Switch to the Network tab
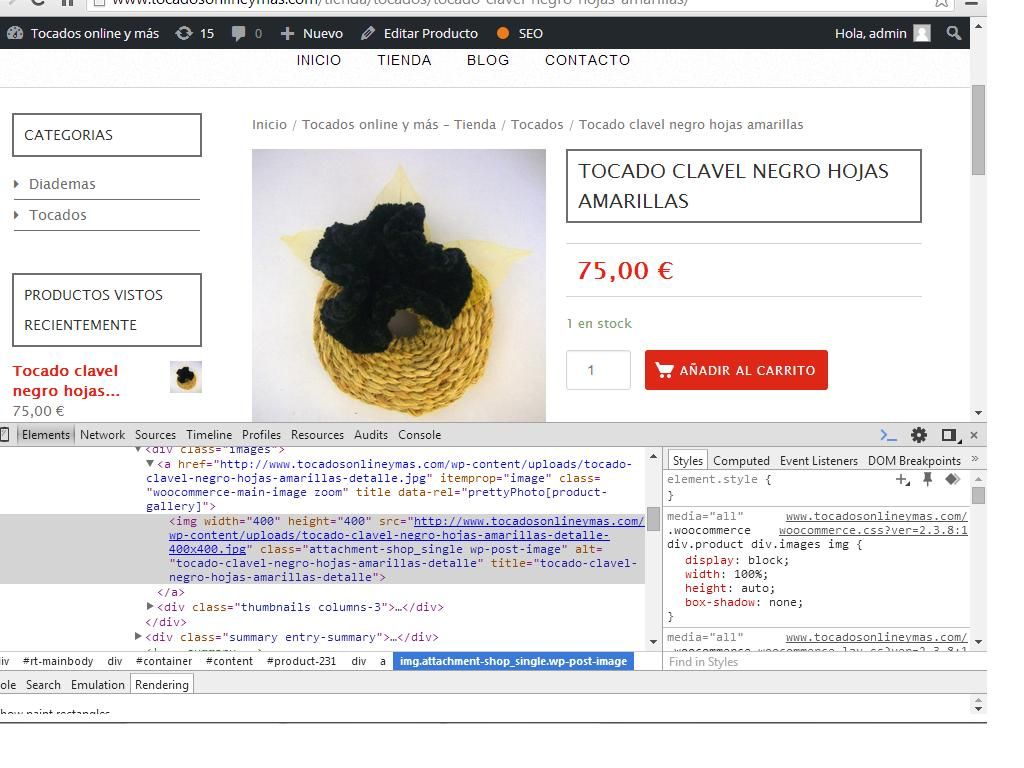This screenshot has width=1024, height=768. [103, 435]
